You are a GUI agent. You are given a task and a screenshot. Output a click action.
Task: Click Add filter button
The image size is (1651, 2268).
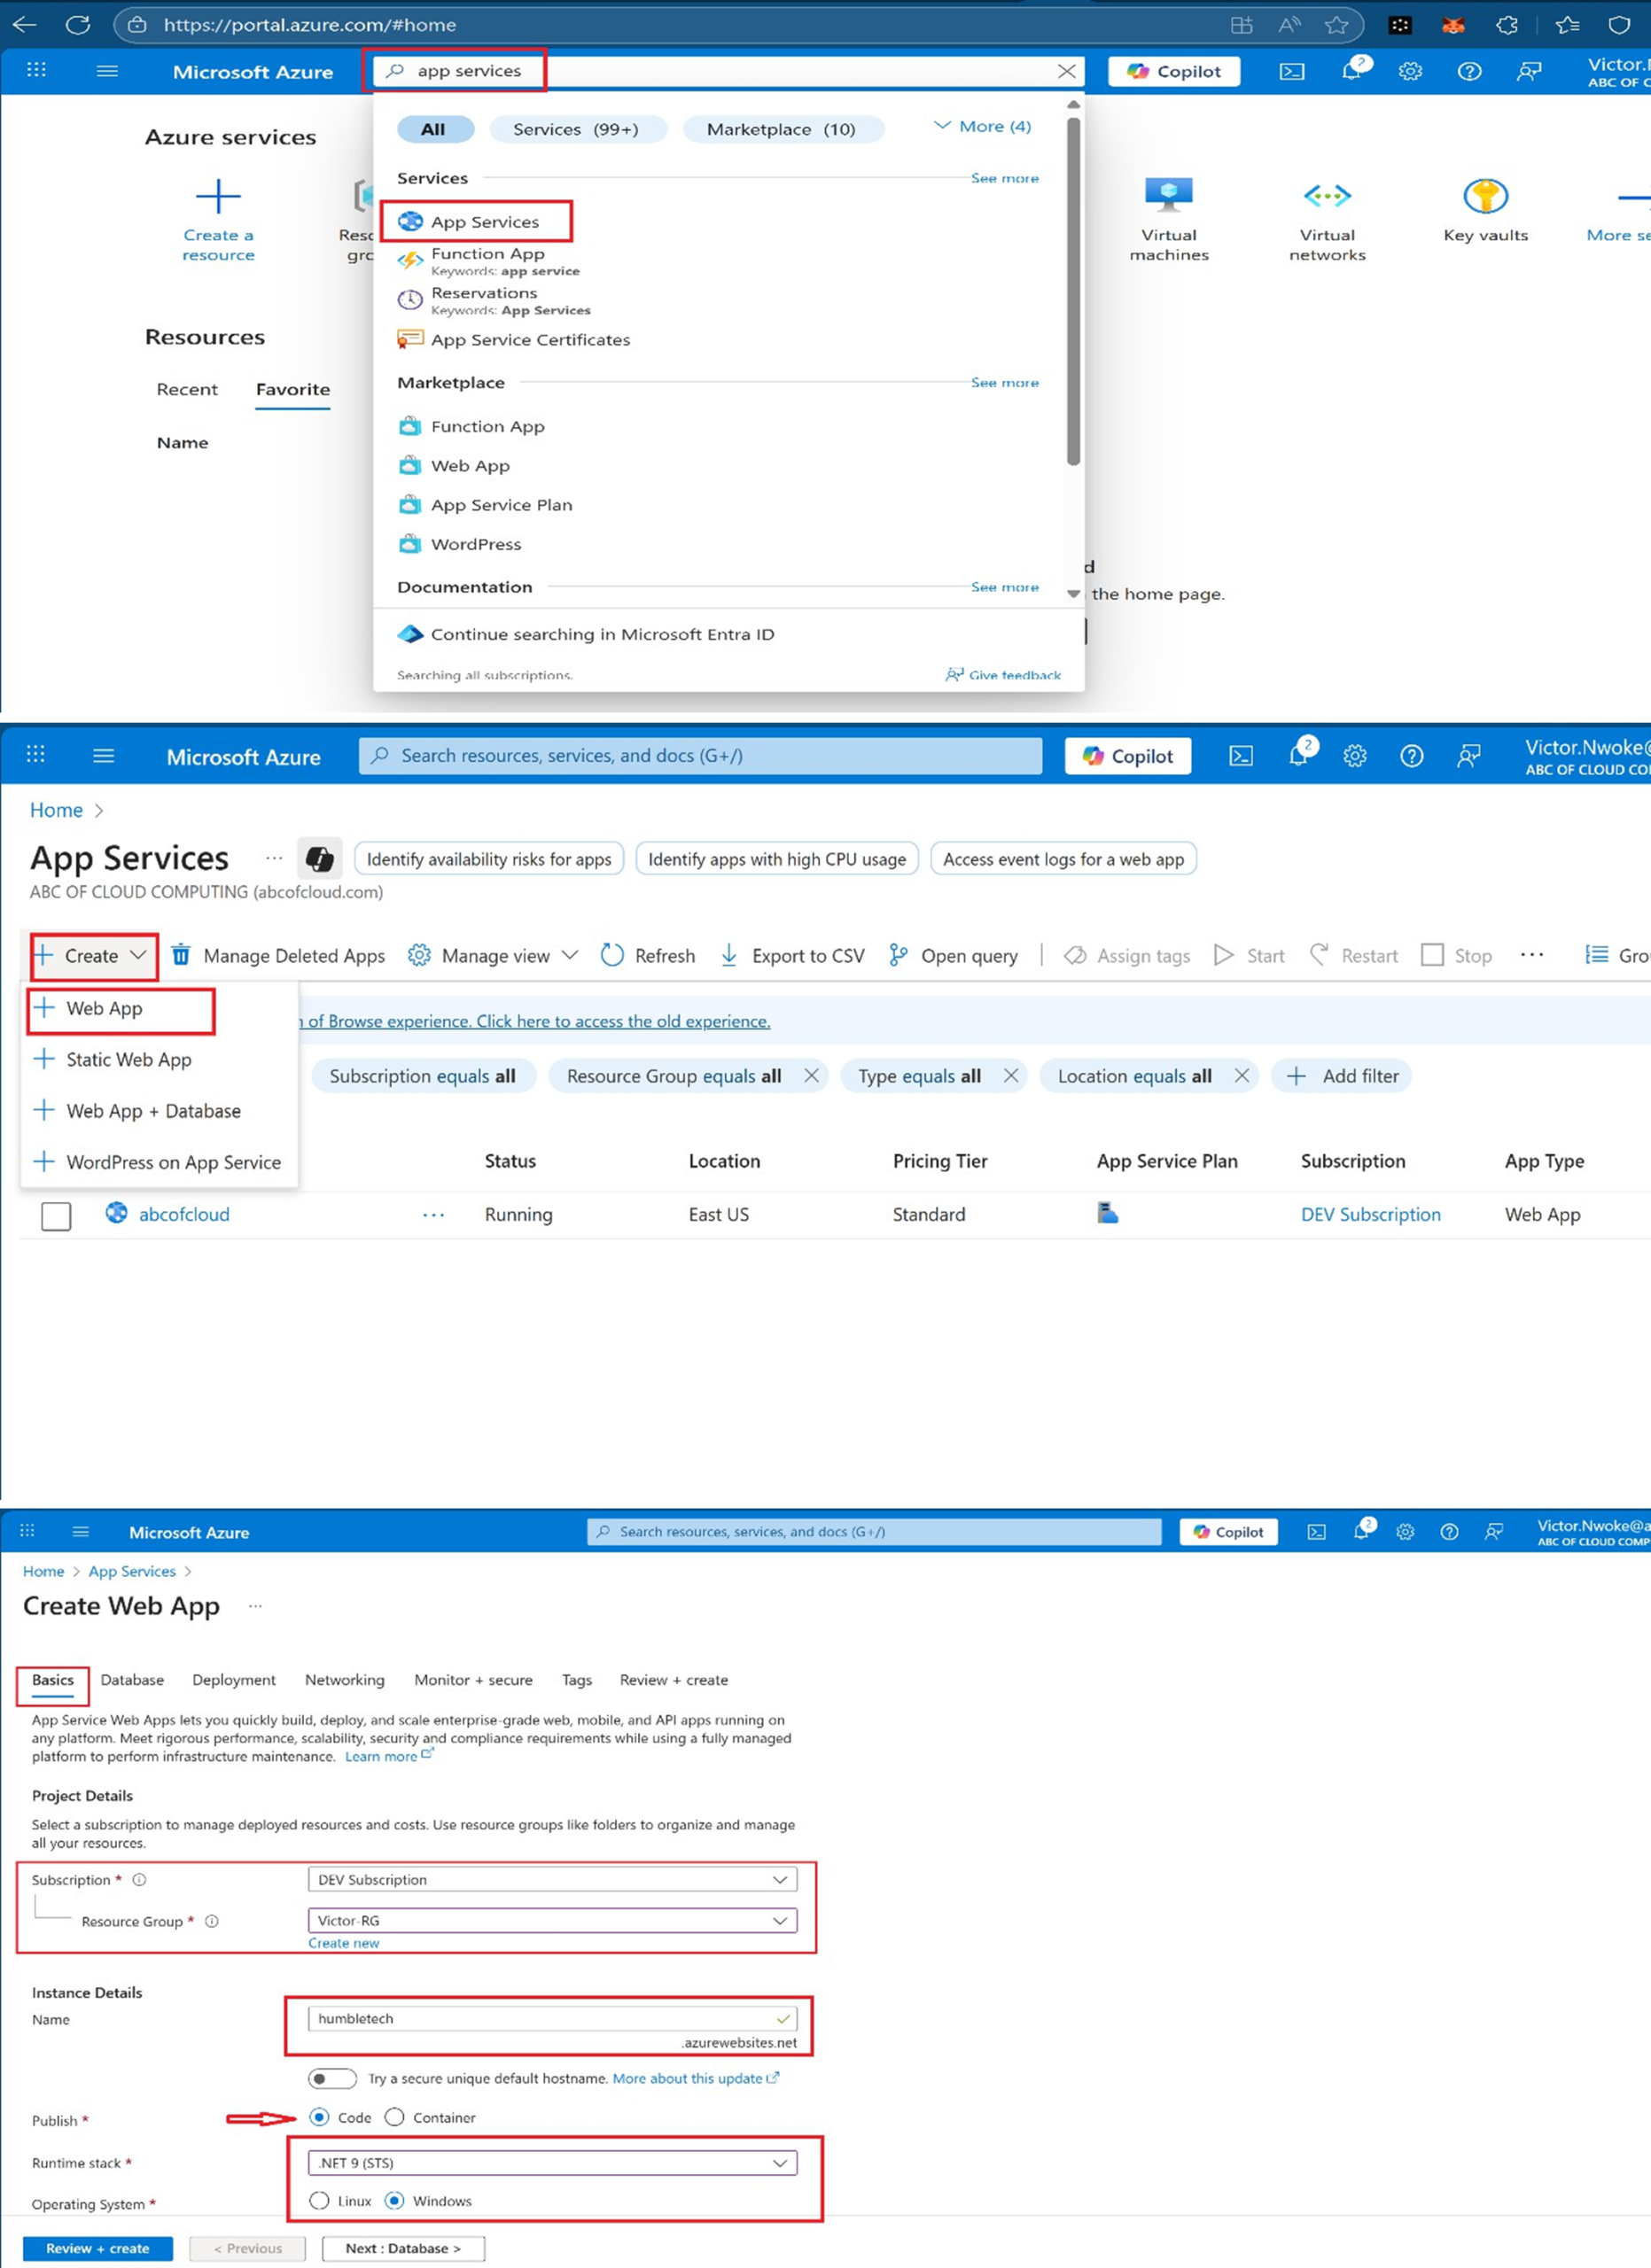click(x=1342, y=1076)
